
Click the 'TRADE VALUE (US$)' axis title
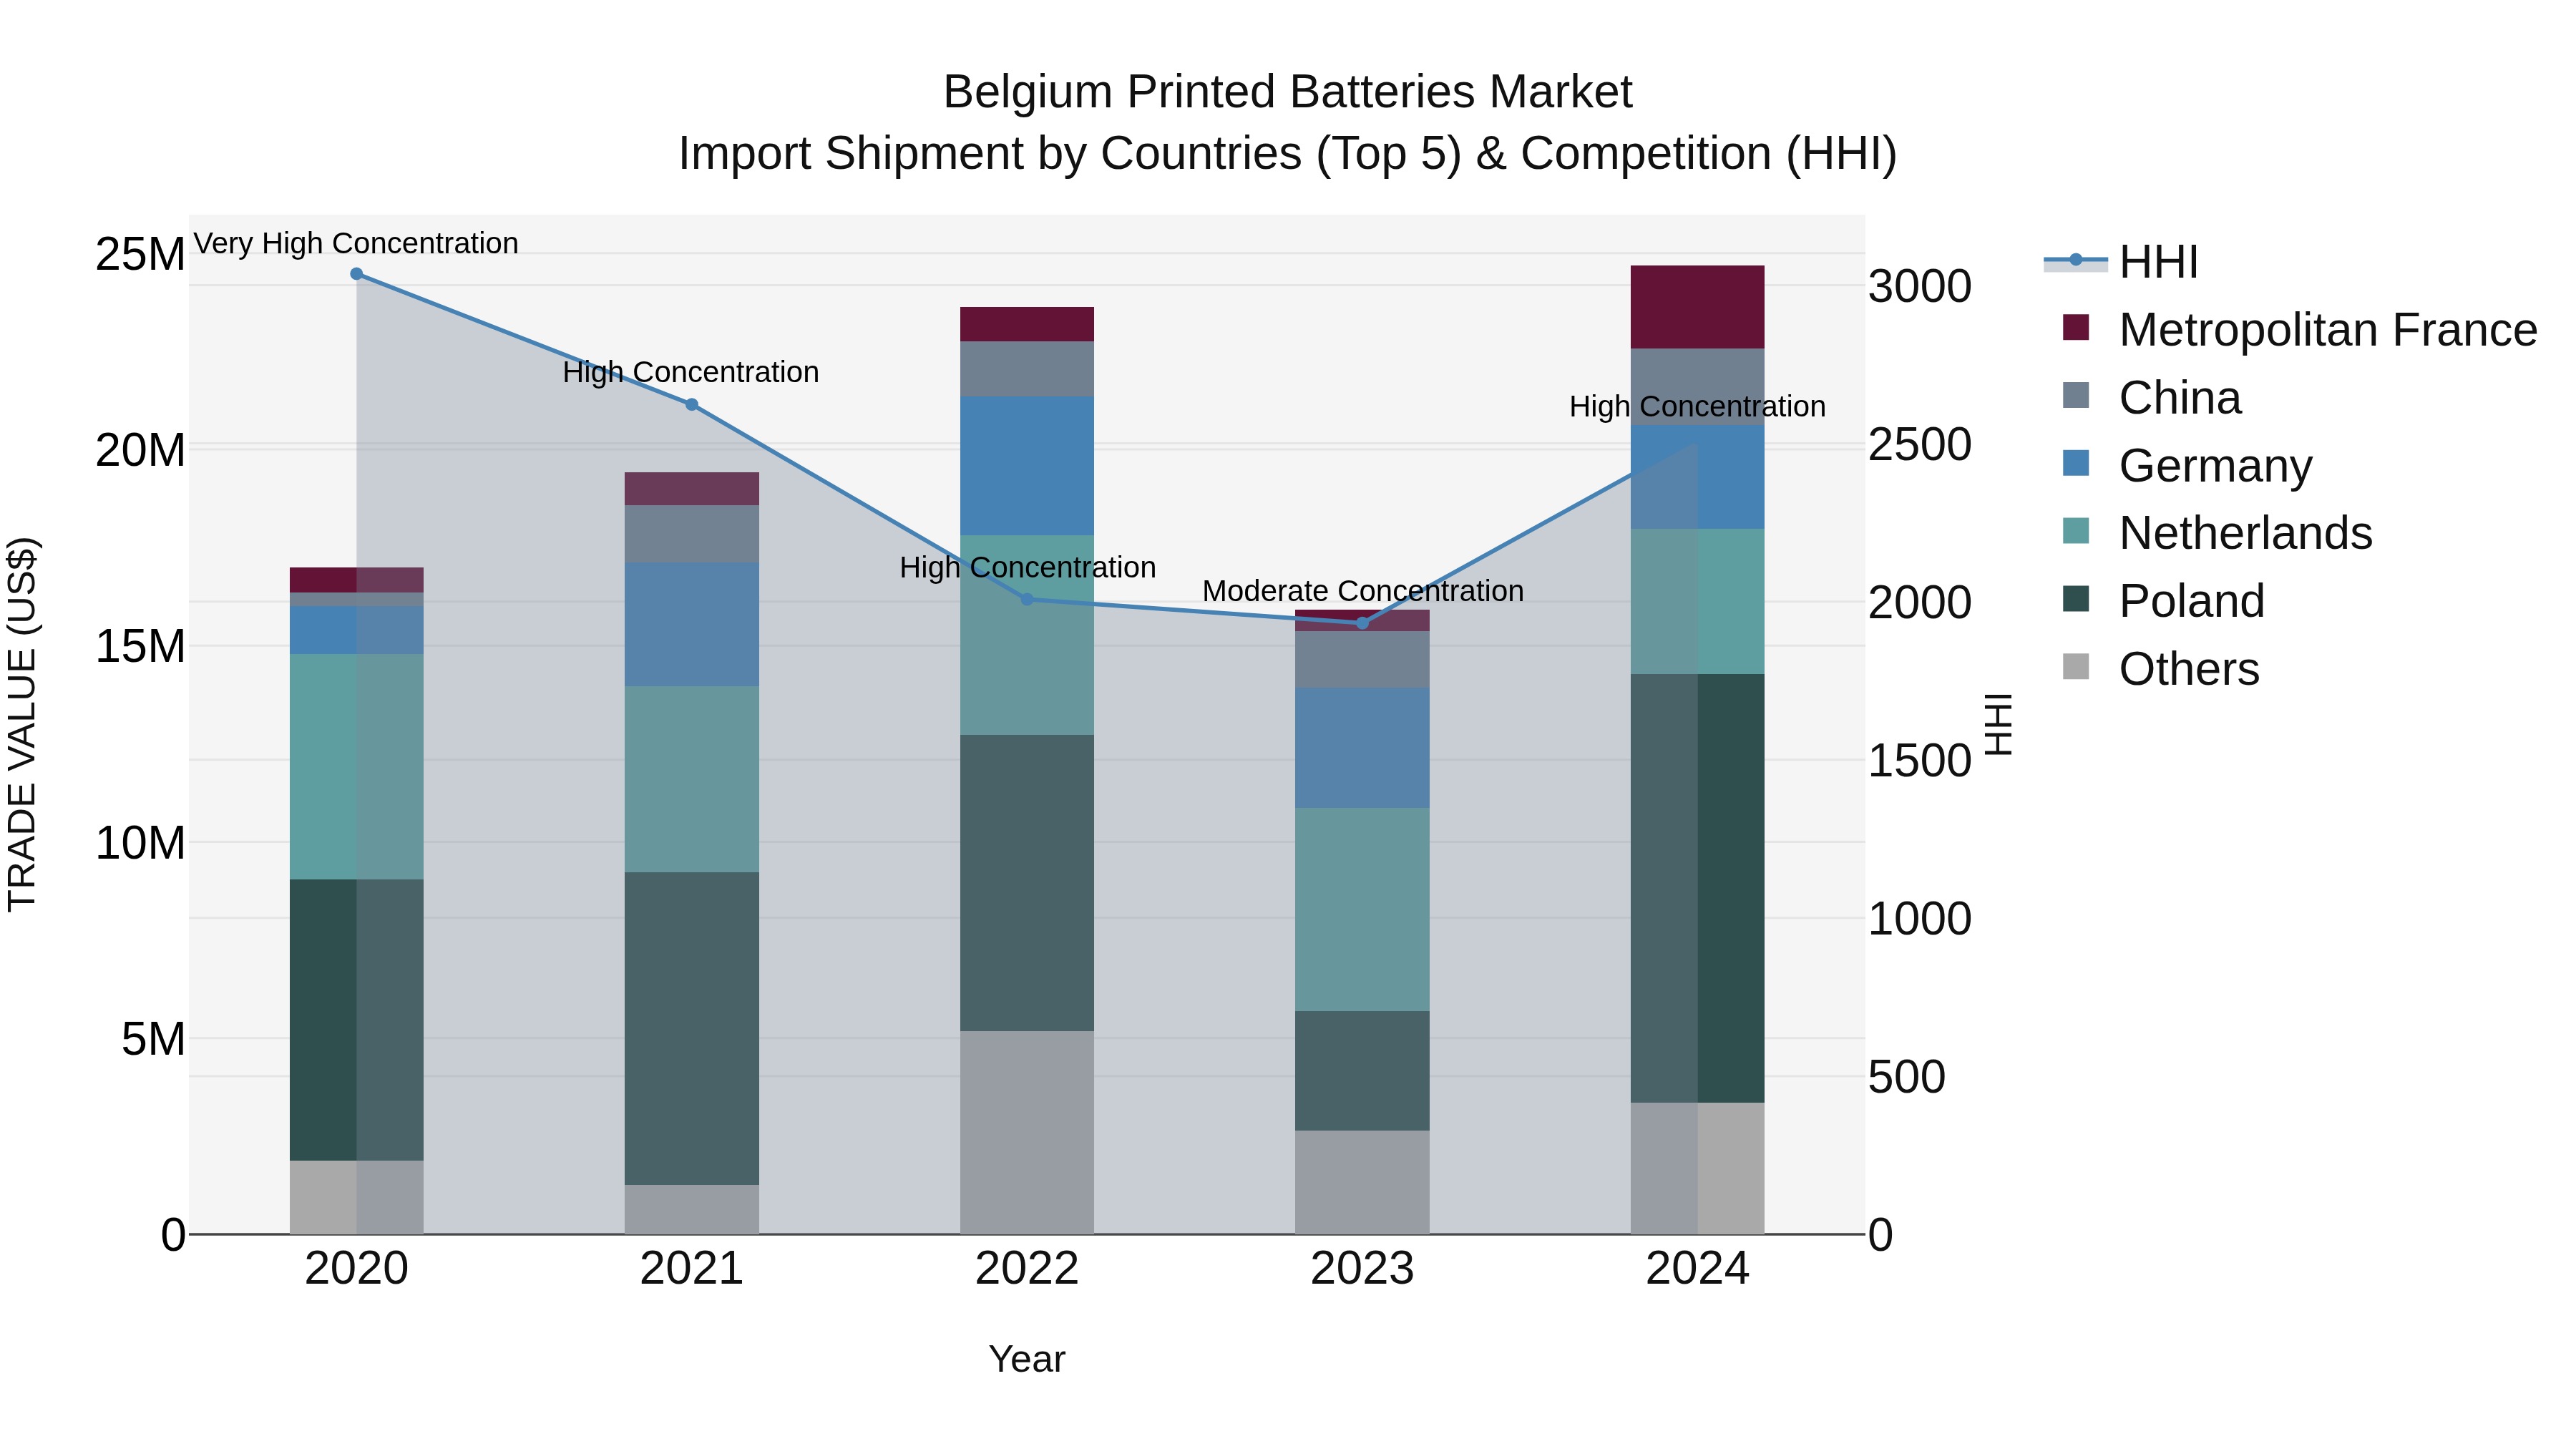(22, 724)
